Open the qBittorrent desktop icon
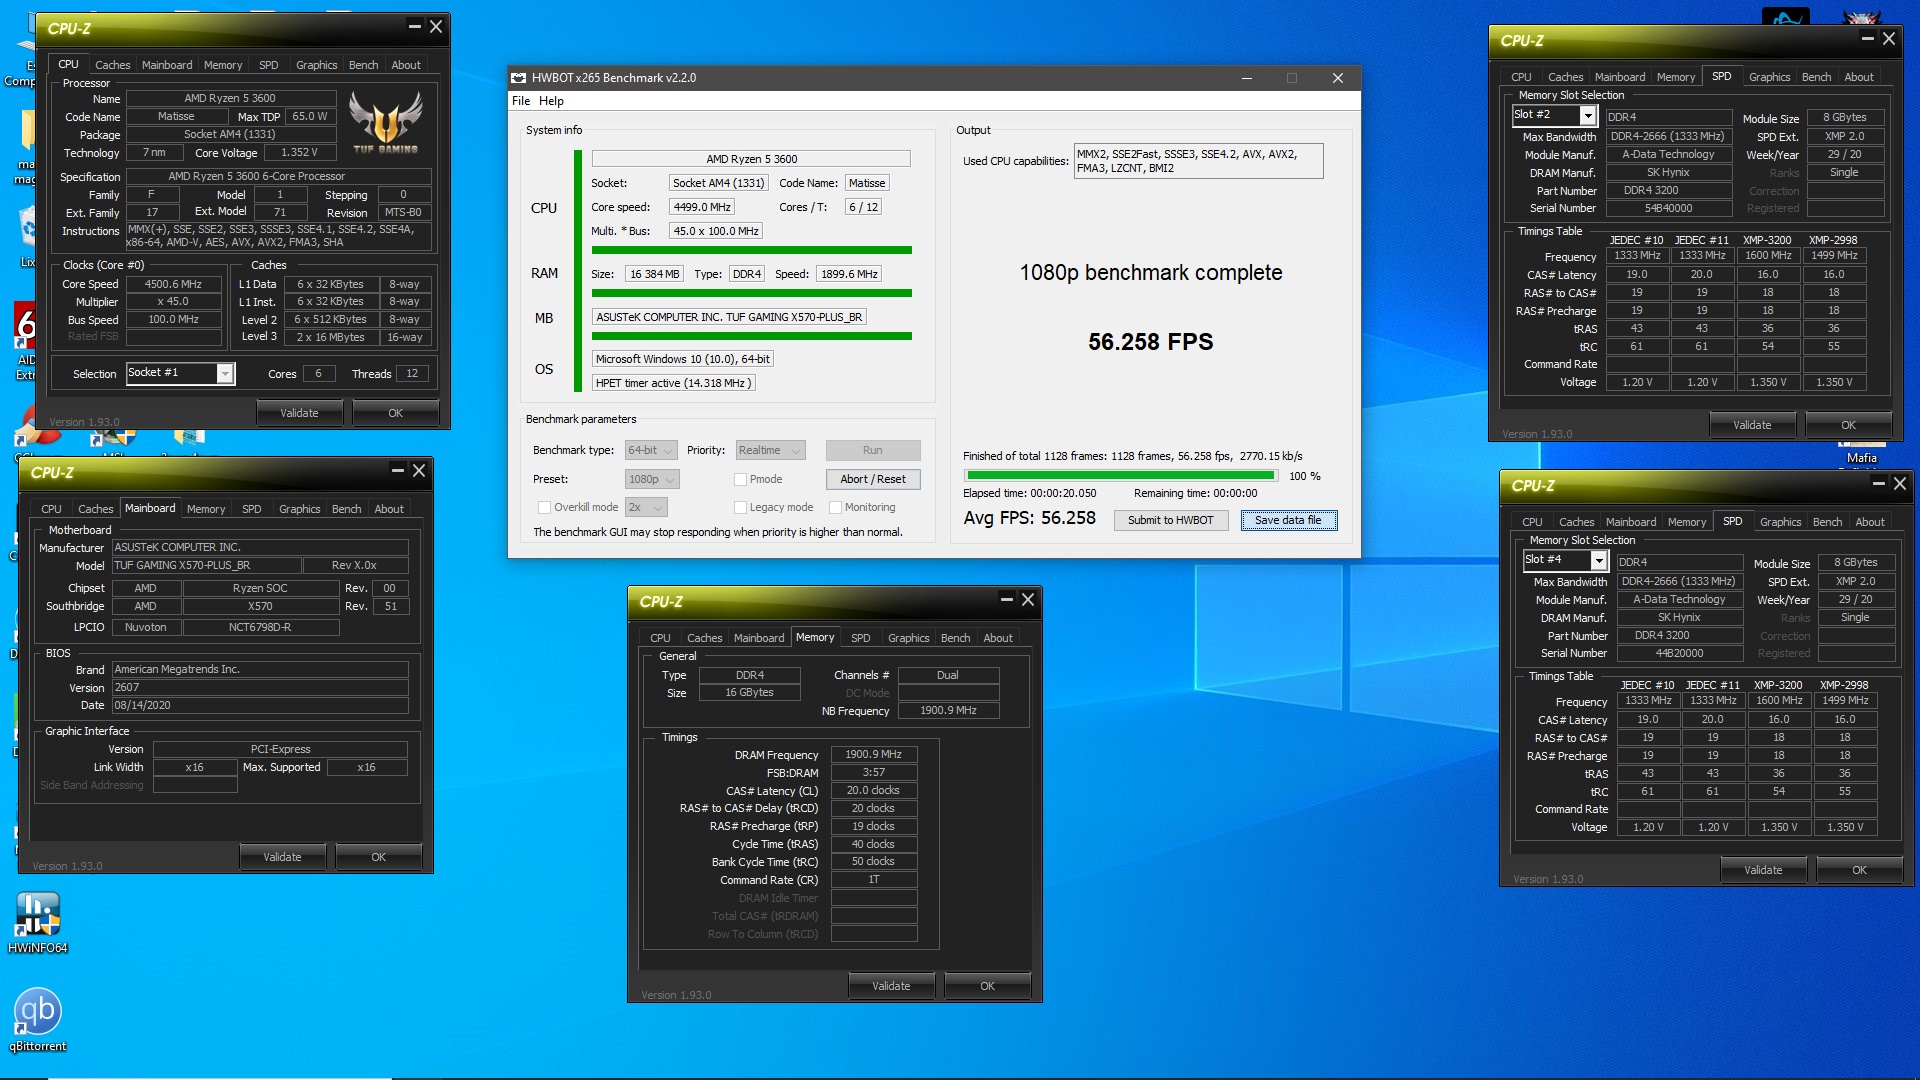This screenshot has width=1920, height=1080. tap(38, 1019)
